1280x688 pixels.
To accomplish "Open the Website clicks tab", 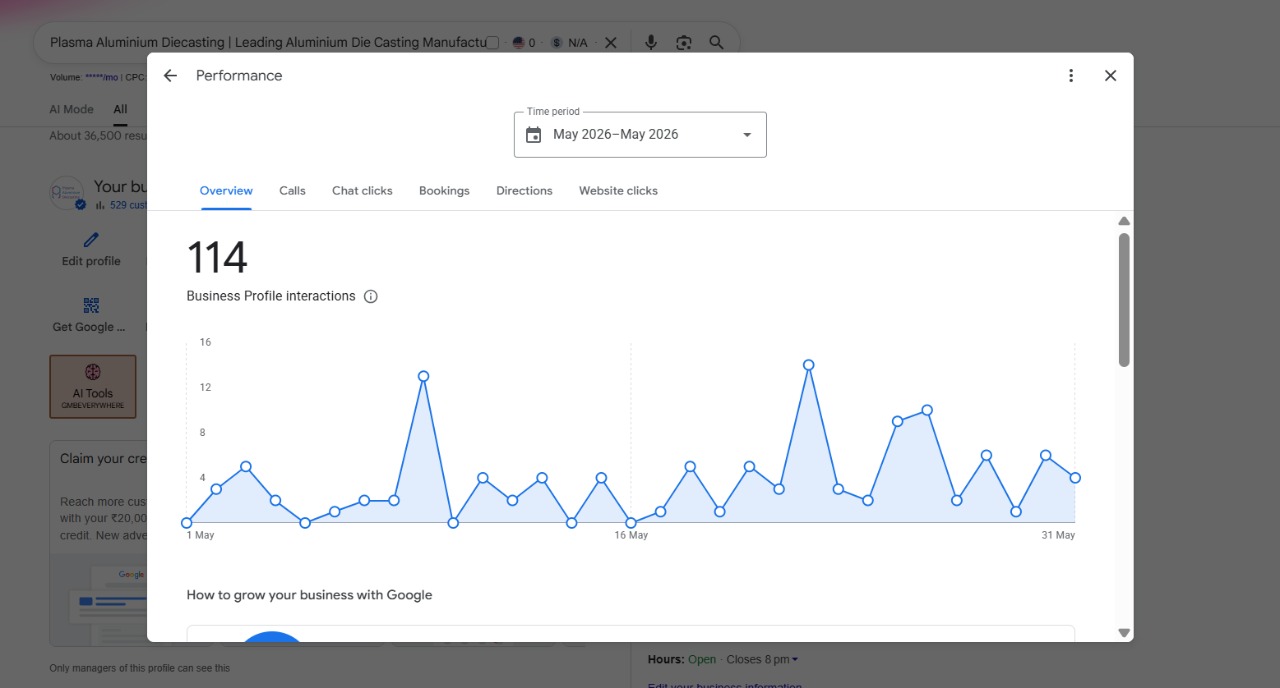I will pos(618,191).
